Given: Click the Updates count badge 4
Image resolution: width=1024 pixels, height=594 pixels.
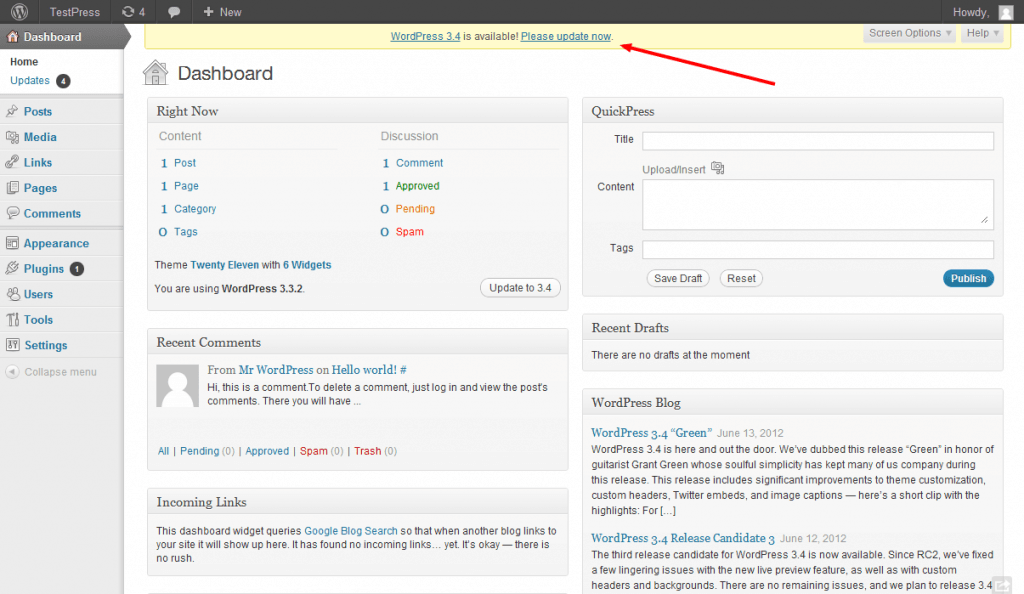Looking at the screenshot, I should pos(63,81).
